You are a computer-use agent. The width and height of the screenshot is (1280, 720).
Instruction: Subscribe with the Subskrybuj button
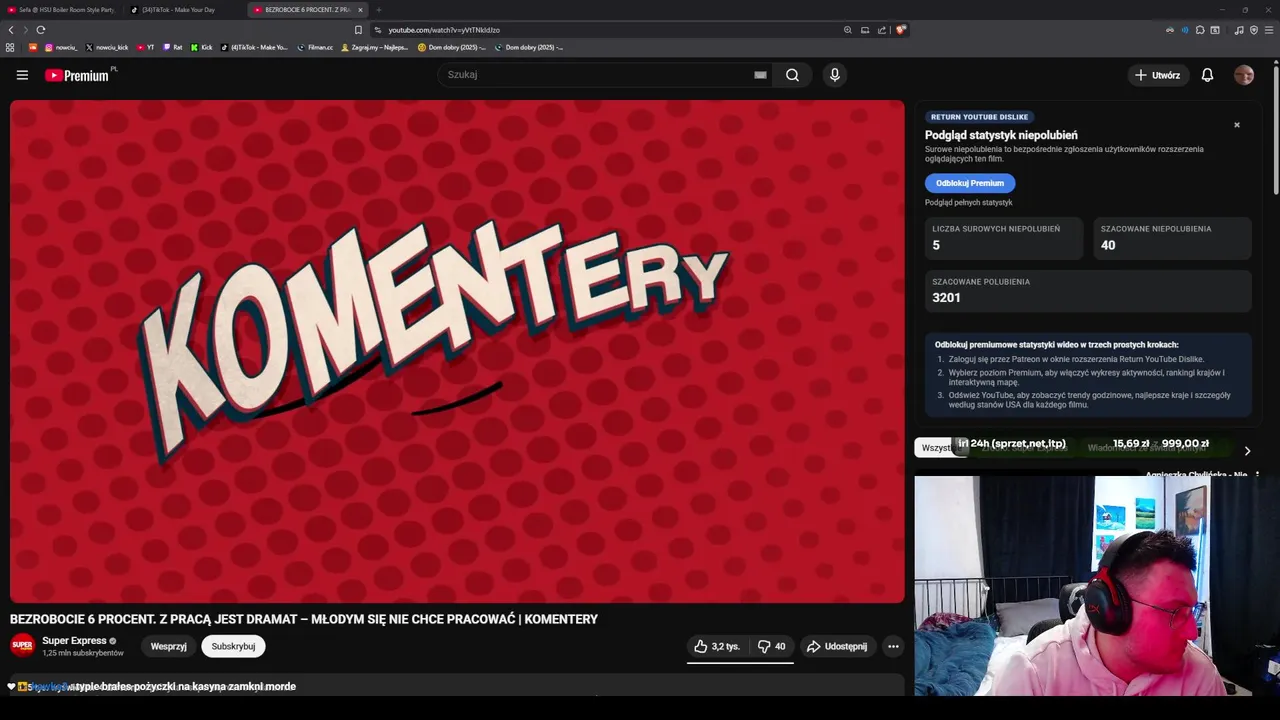click(233, 646)
